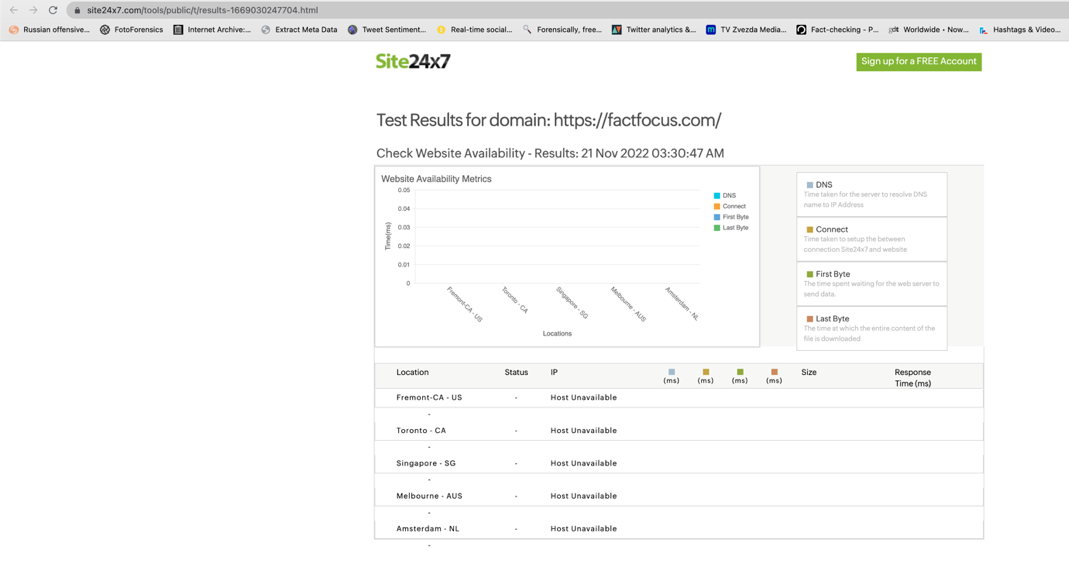Click Host Unavailable in the Melbourne row
Viewport: 1069px width, 564px height.
(584, 496)
